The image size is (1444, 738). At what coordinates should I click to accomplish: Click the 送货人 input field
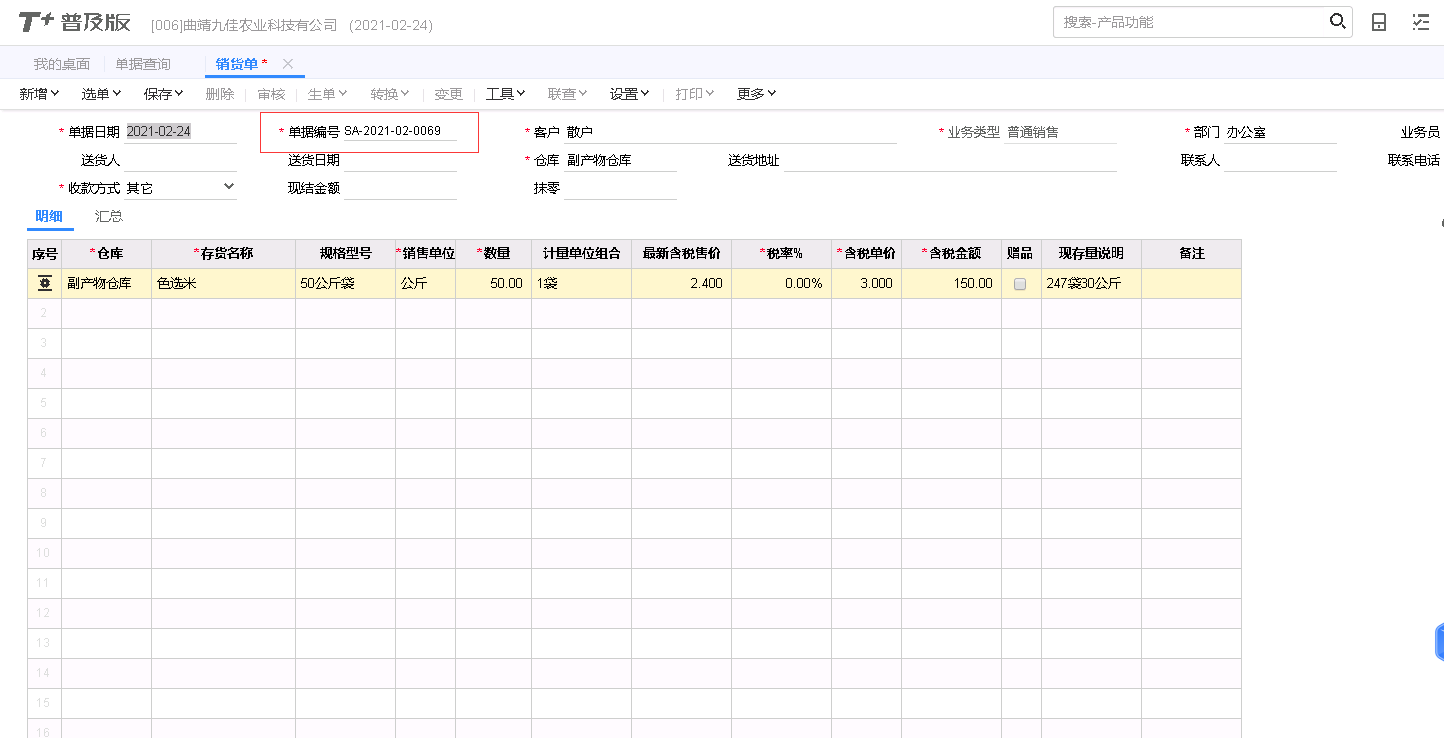[180, 160]
